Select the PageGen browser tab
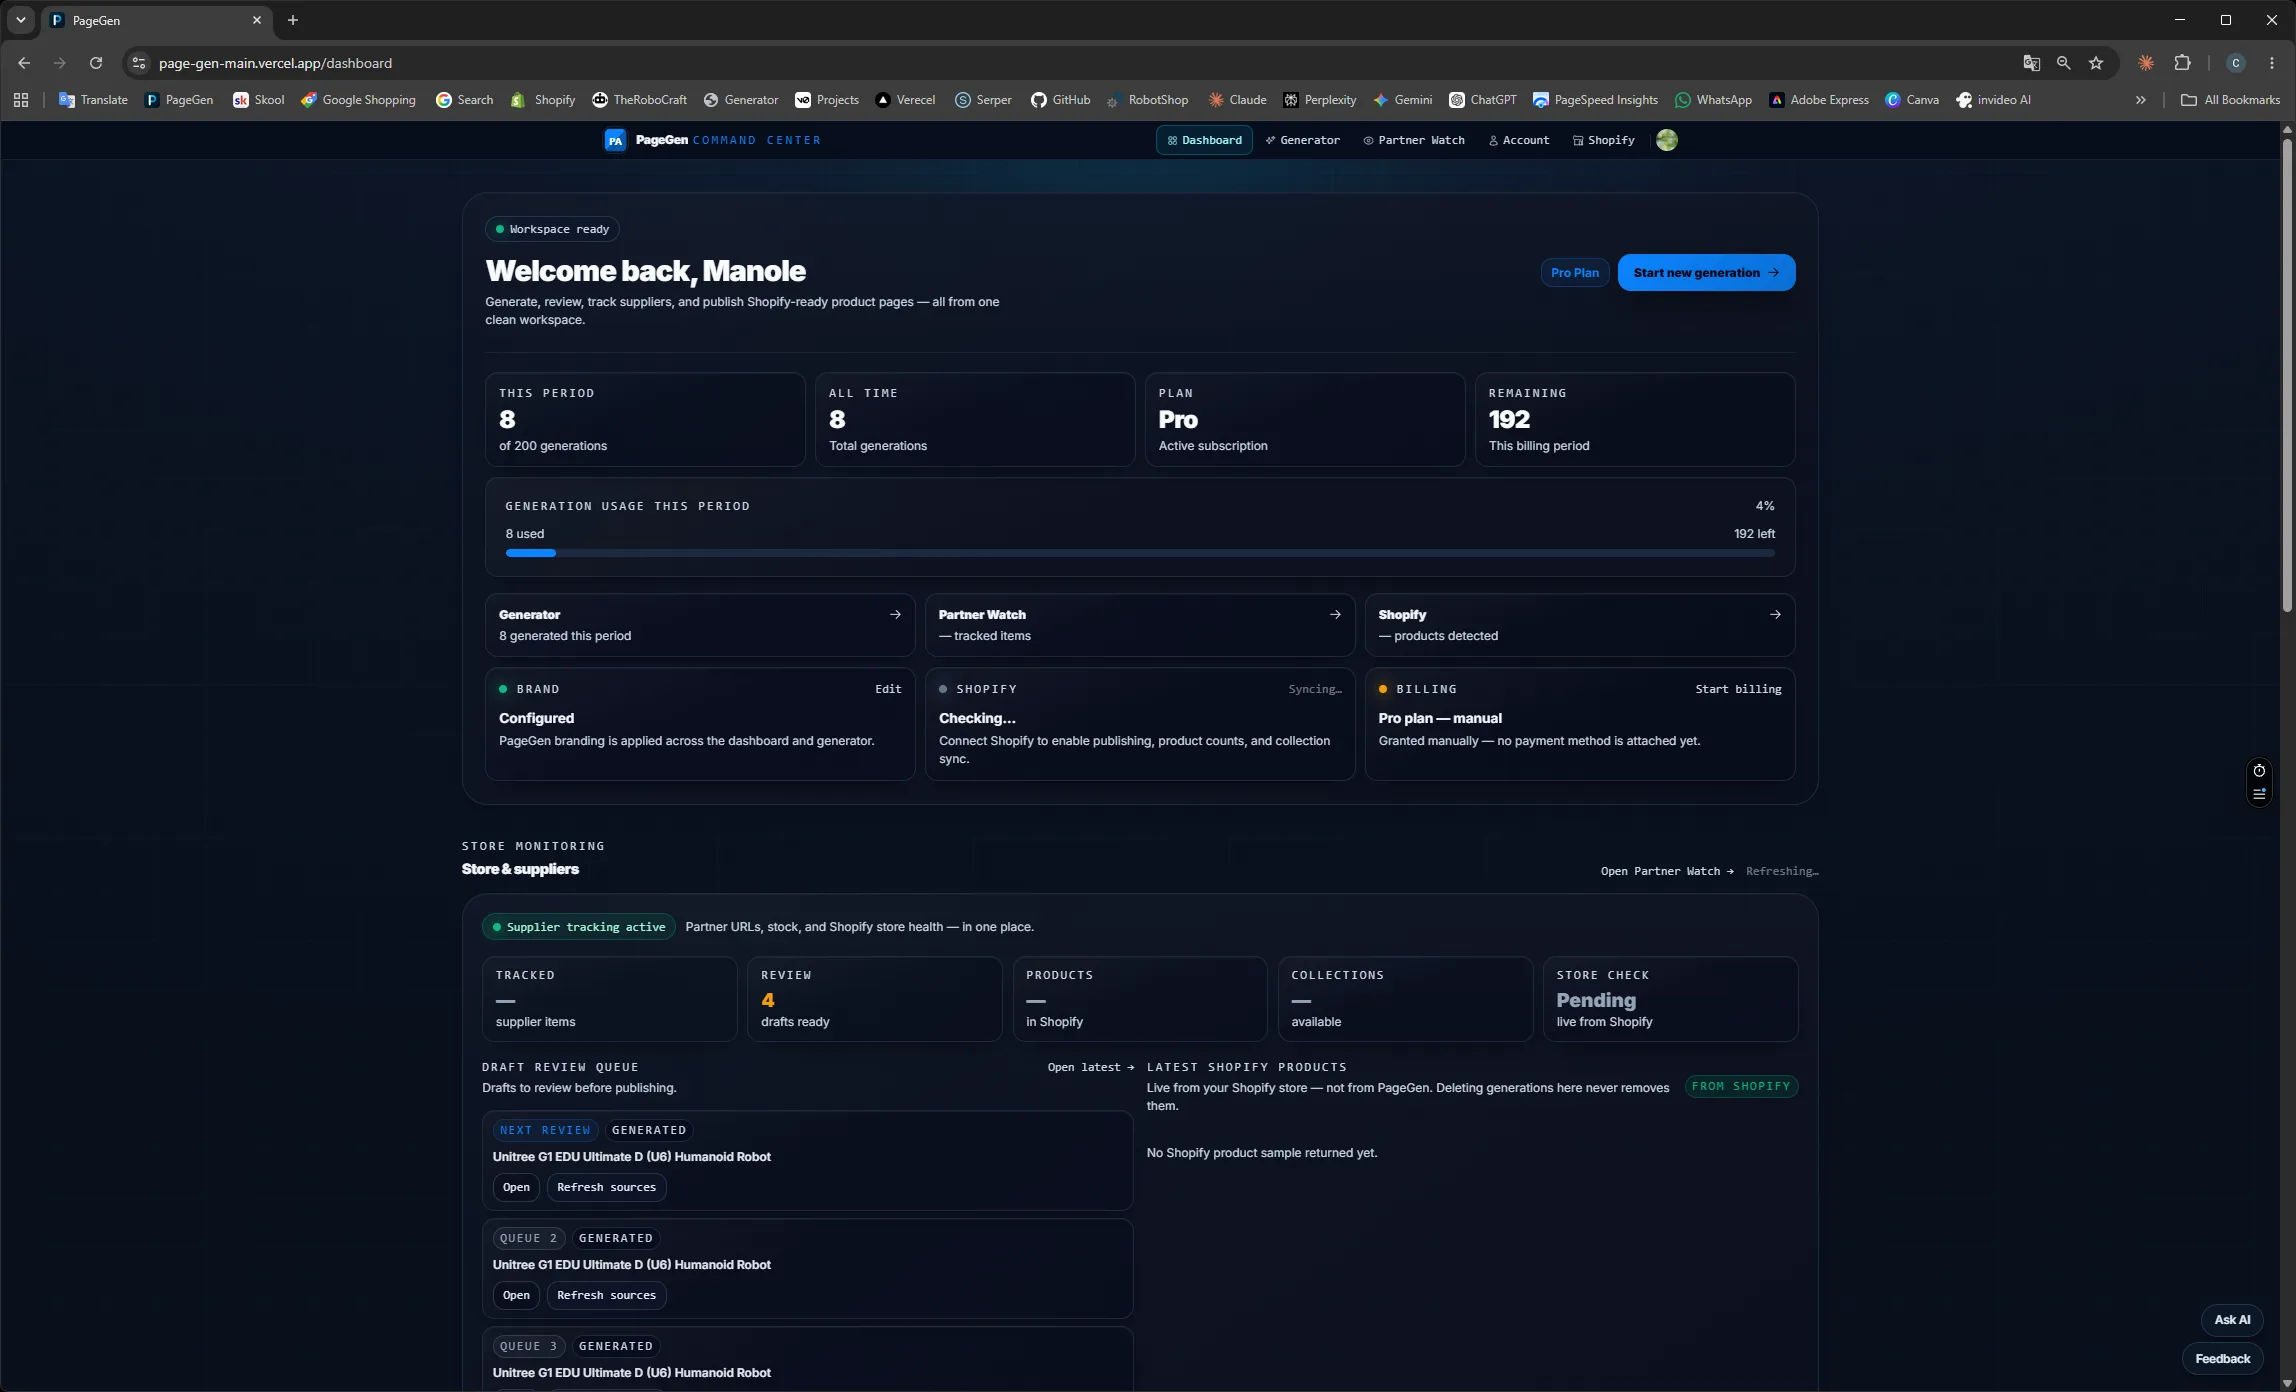 (x=157, y=20)
